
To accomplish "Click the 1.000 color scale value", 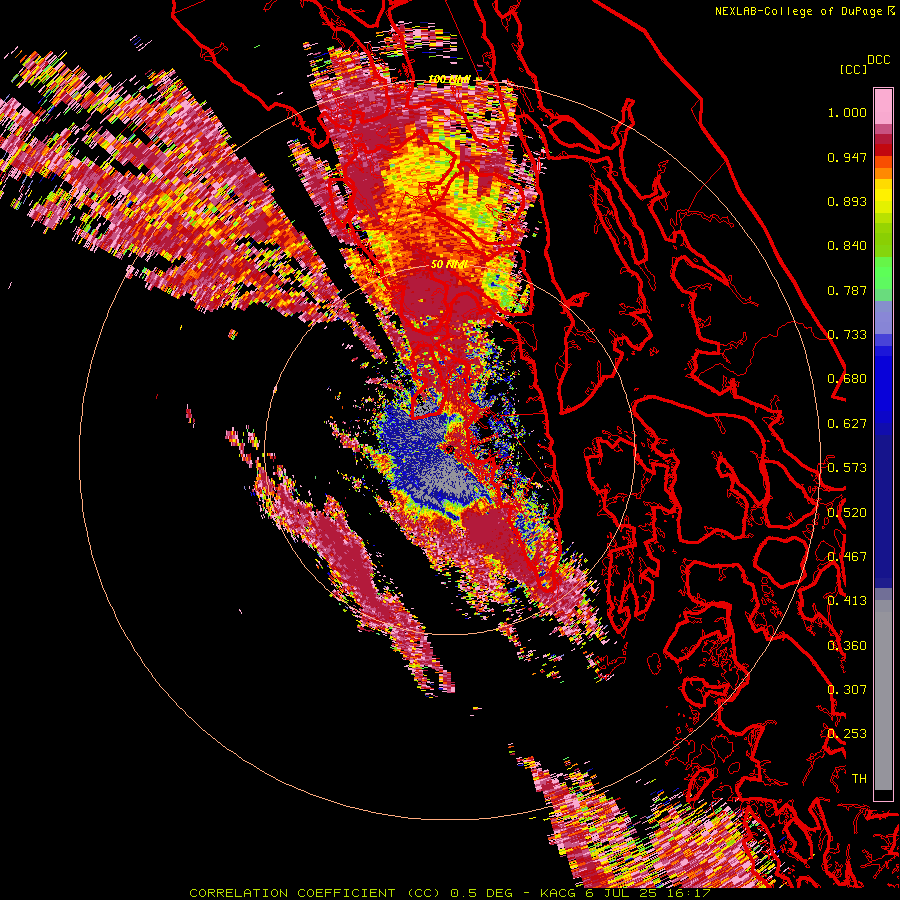I will (847, 112).
